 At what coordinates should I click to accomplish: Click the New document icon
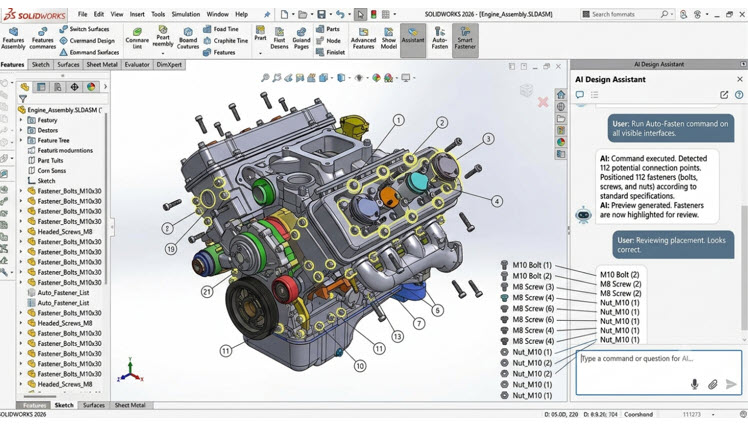point(284,14)
